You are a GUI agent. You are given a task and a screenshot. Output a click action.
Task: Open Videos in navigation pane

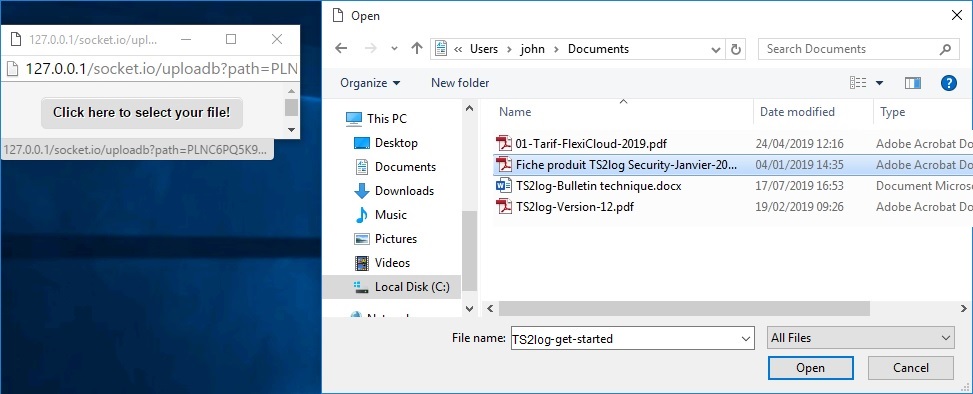click(392, 263)
